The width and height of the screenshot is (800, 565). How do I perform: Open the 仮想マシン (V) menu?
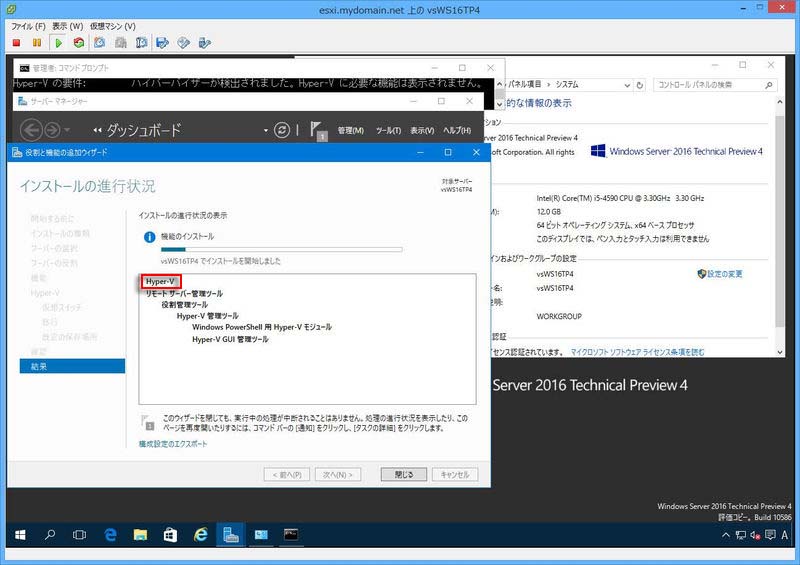point(112,26)
